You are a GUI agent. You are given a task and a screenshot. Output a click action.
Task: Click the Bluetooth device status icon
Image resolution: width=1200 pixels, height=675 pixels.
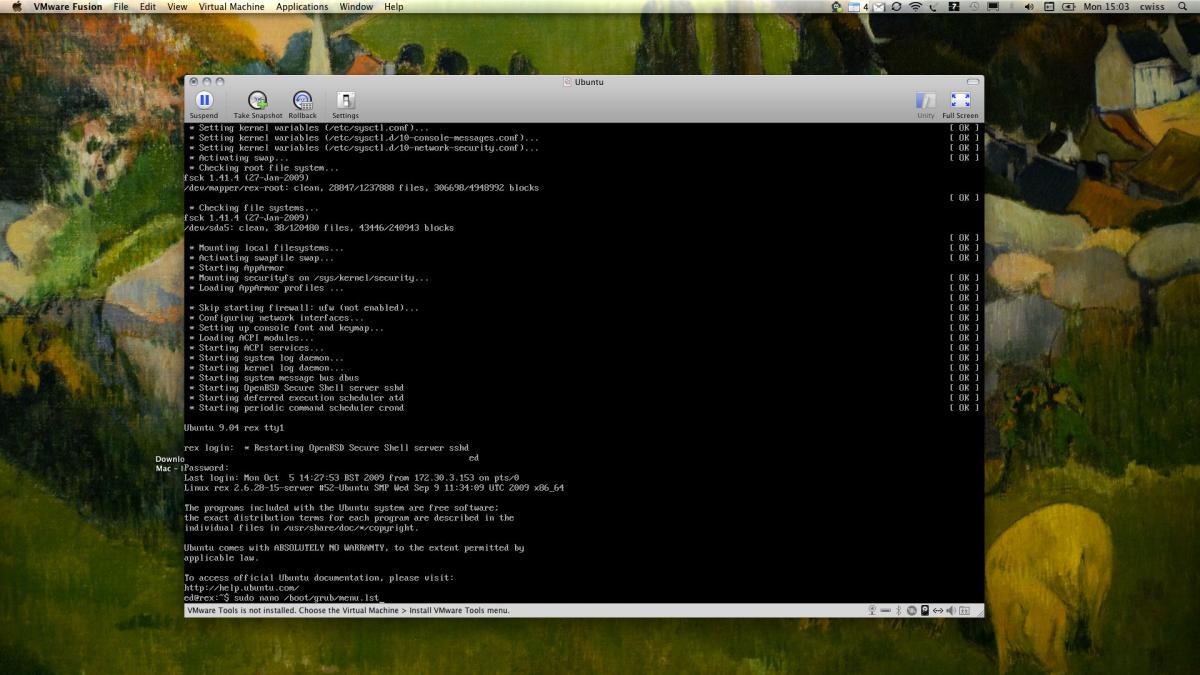(899, 610)
